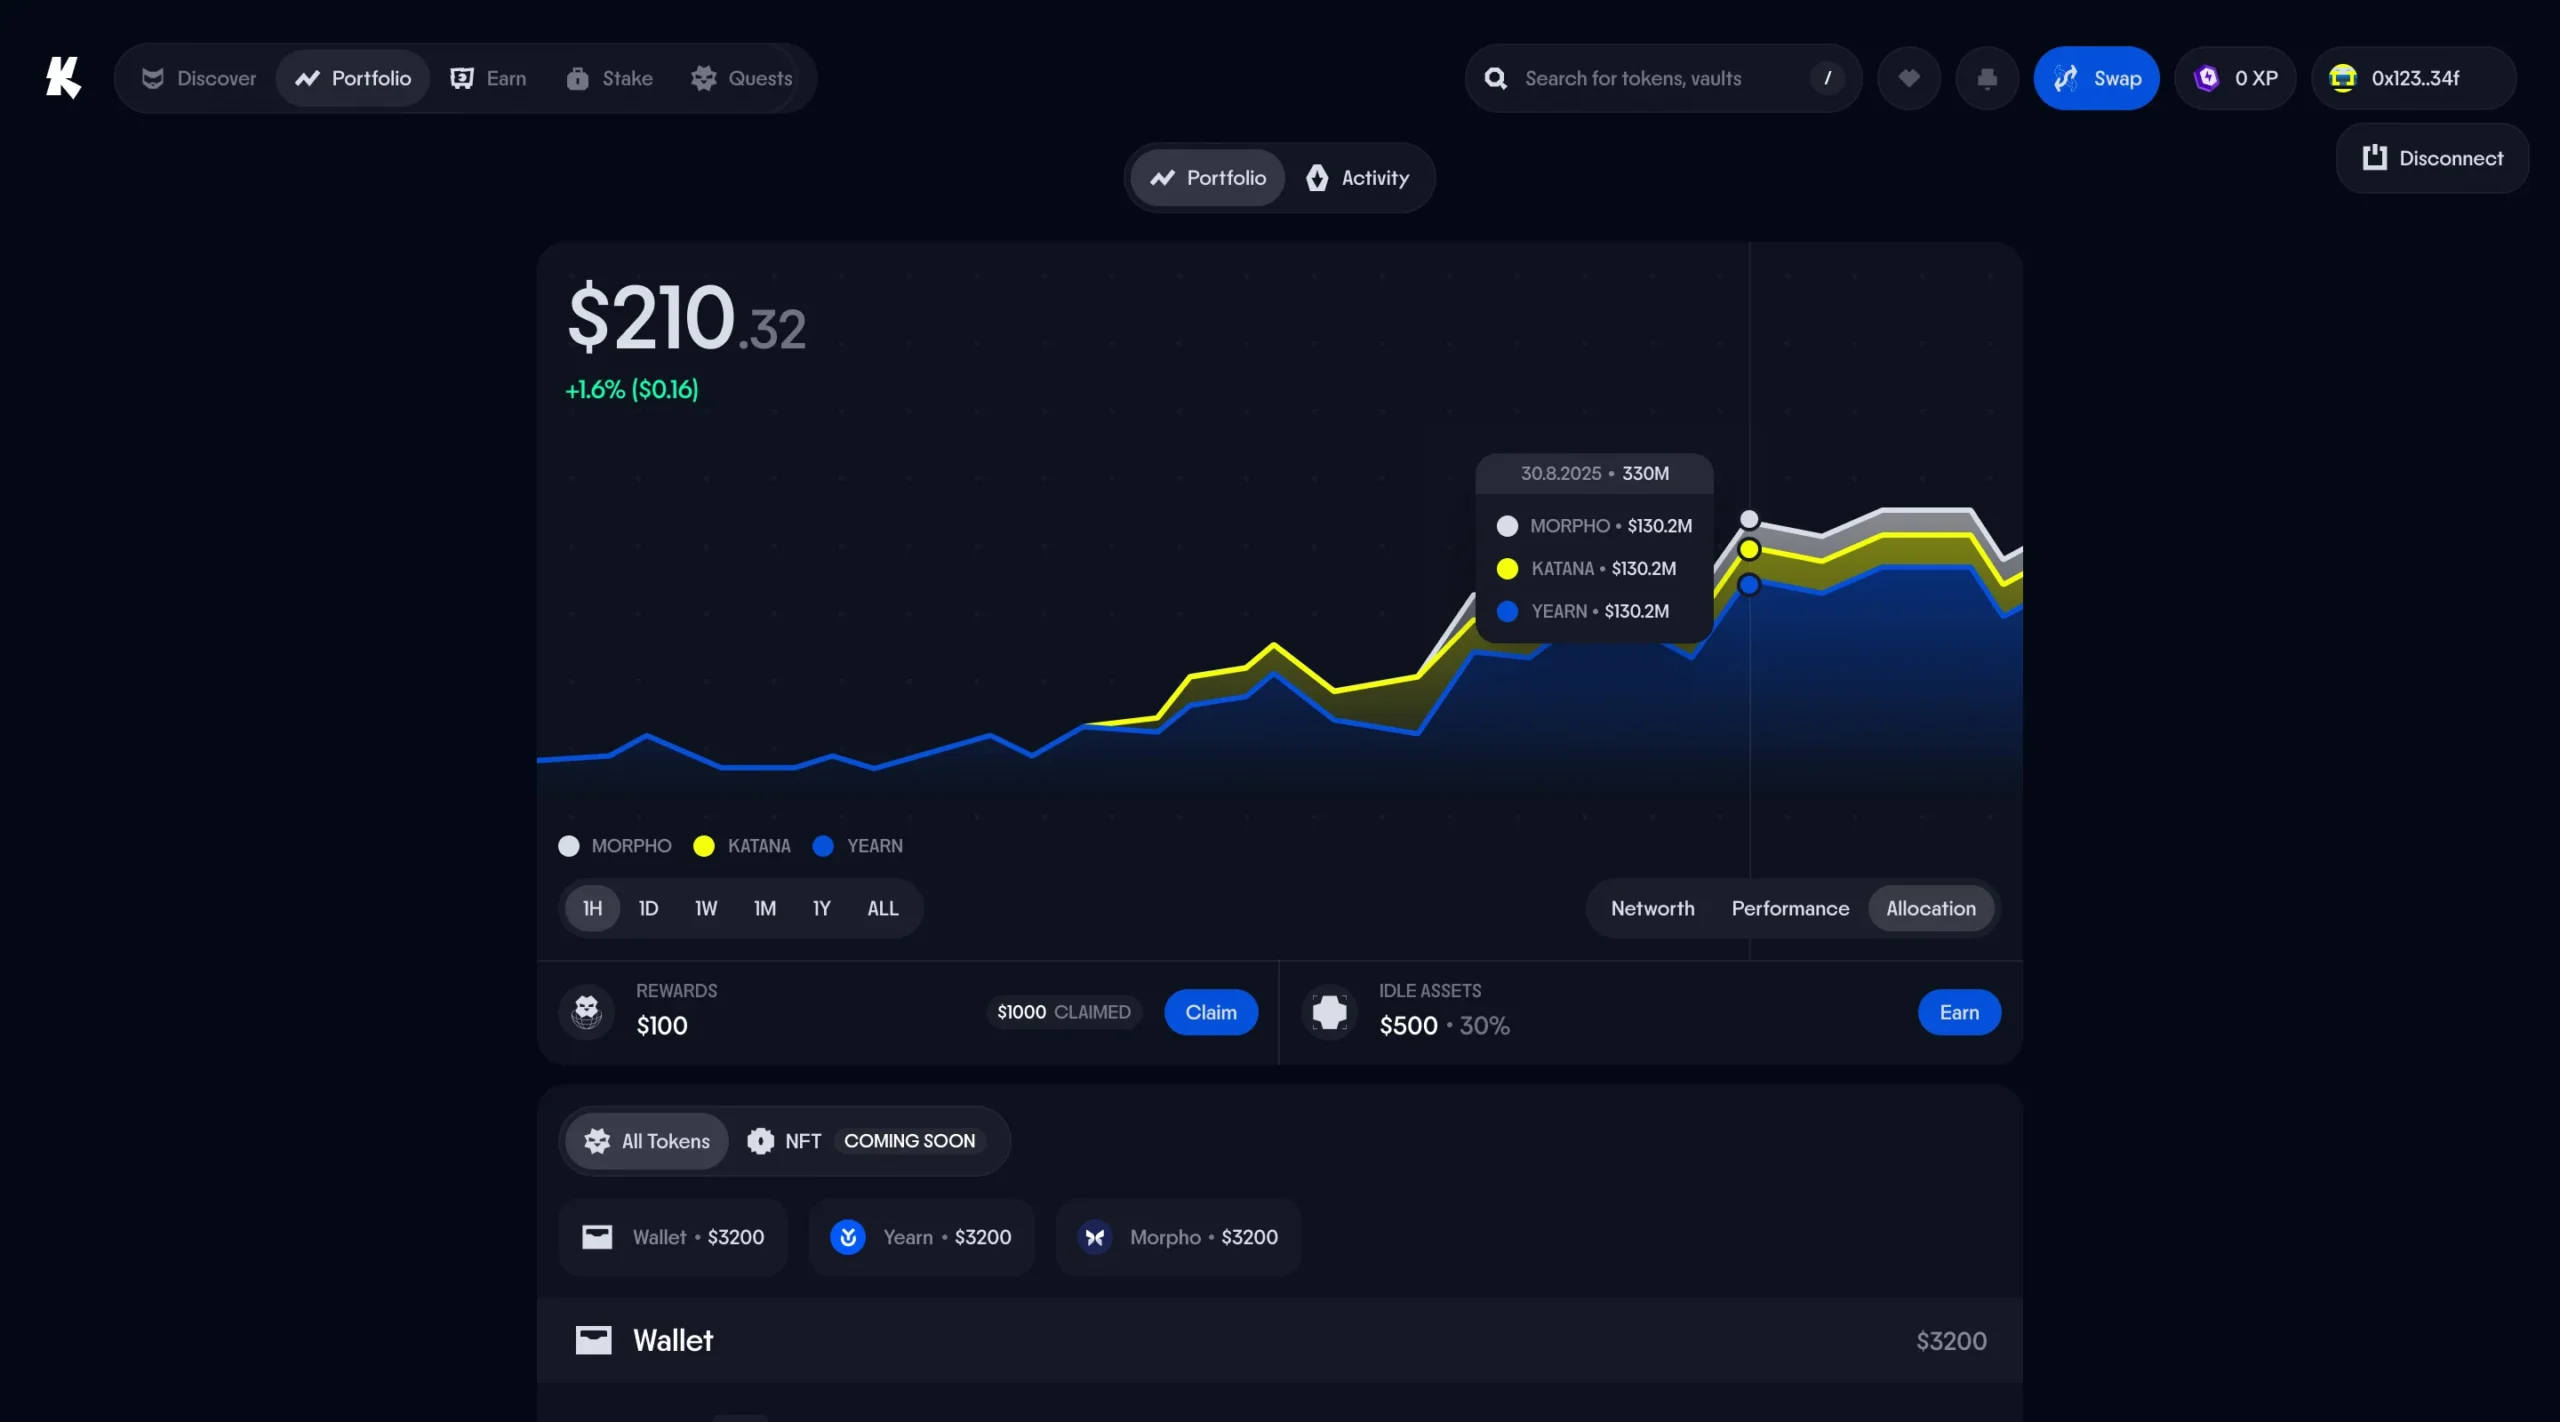The height and width of the screenshot is (1422, 2560).
Task: Select the 1M time range
Action: [x=765, y=908]
